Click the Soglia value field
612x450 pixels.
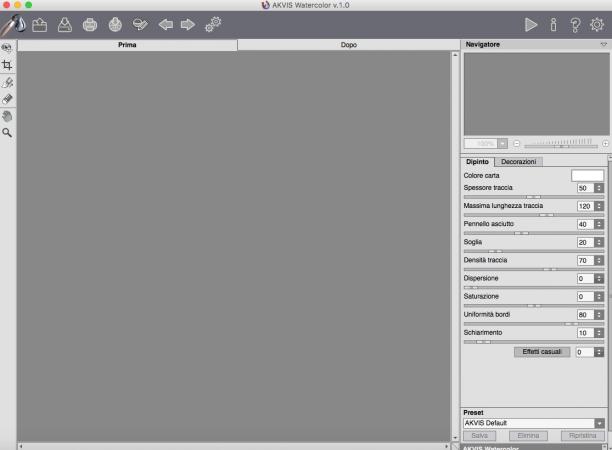coord(585,242)
